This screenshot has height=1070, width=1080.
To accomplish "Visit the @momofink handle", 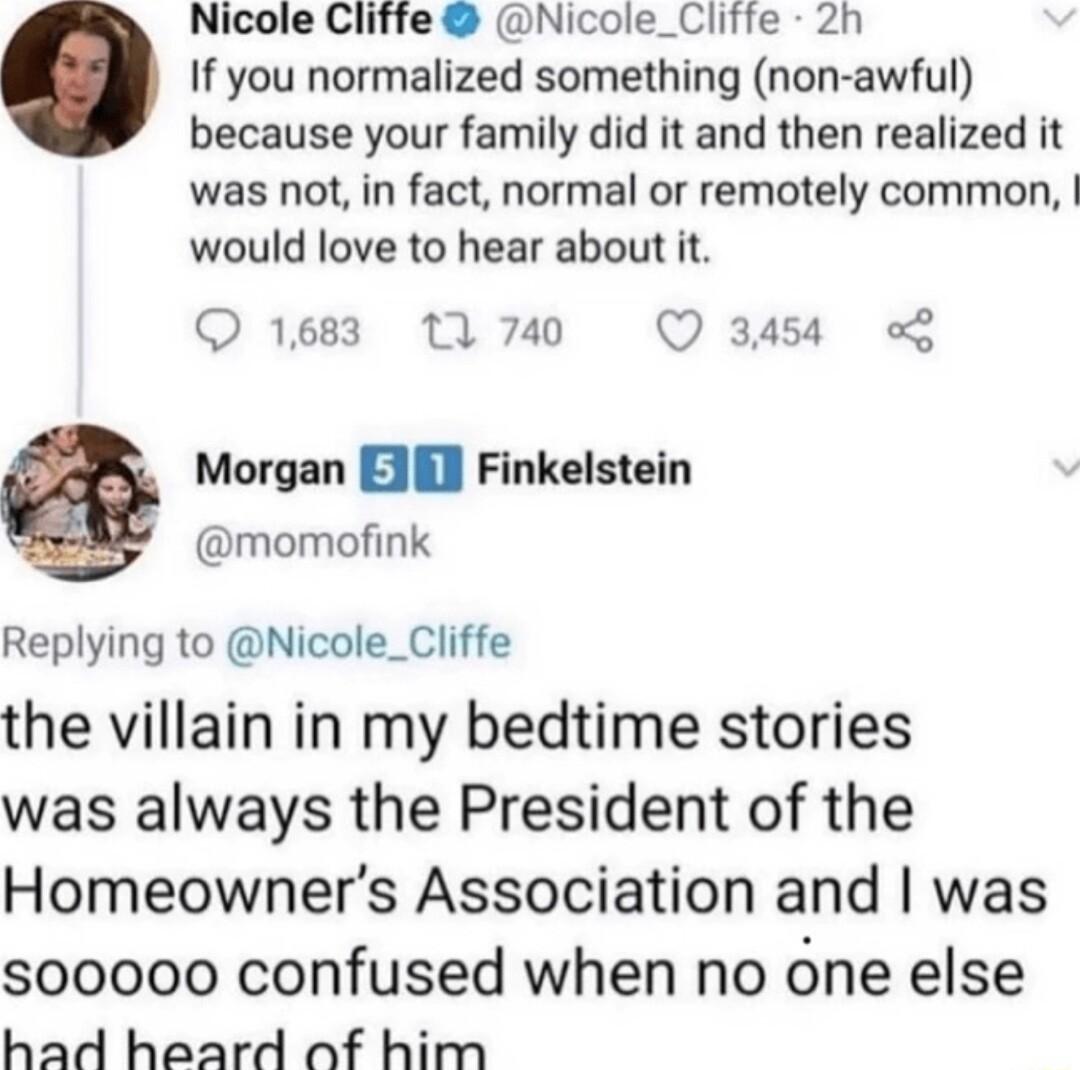I will pyautogui.click(x=312, y=541).
